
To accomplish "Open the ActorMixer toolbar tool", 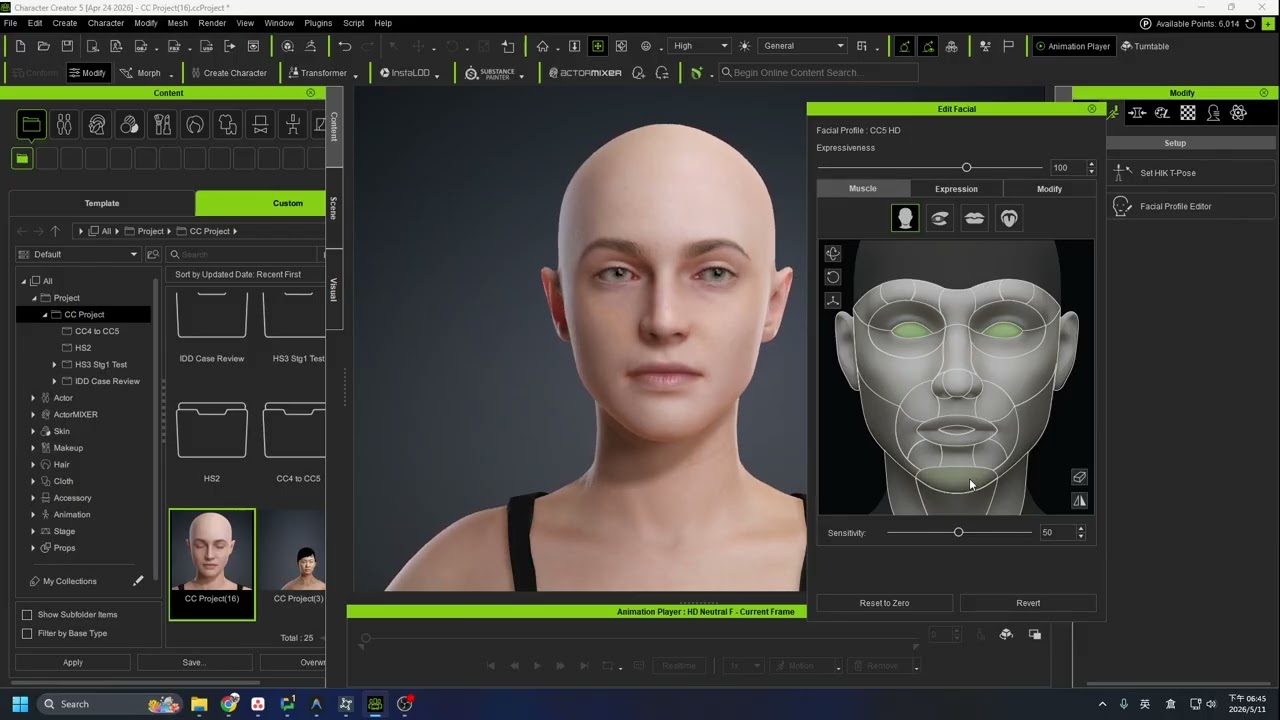I will 585,73.
